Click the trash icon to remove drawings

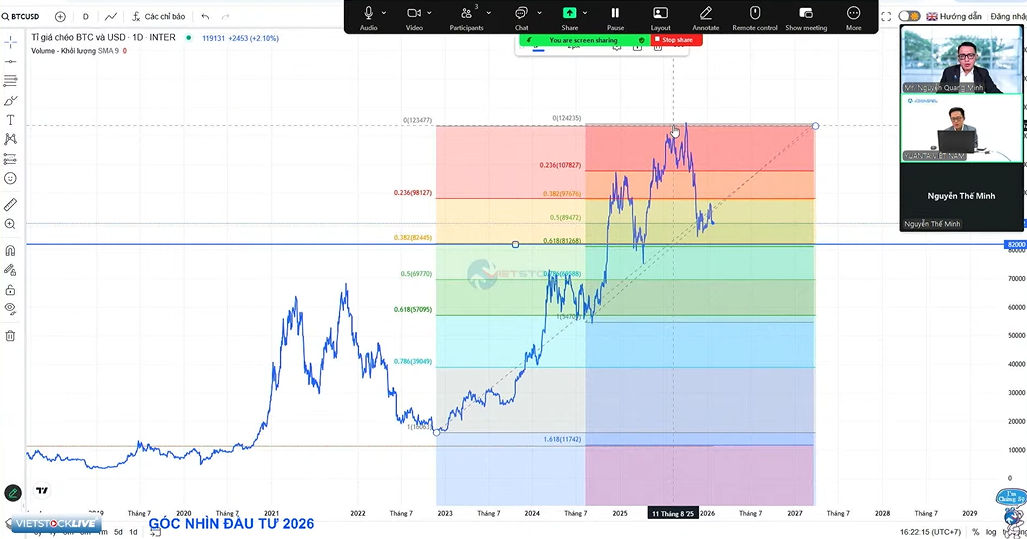tap(11, 336)
